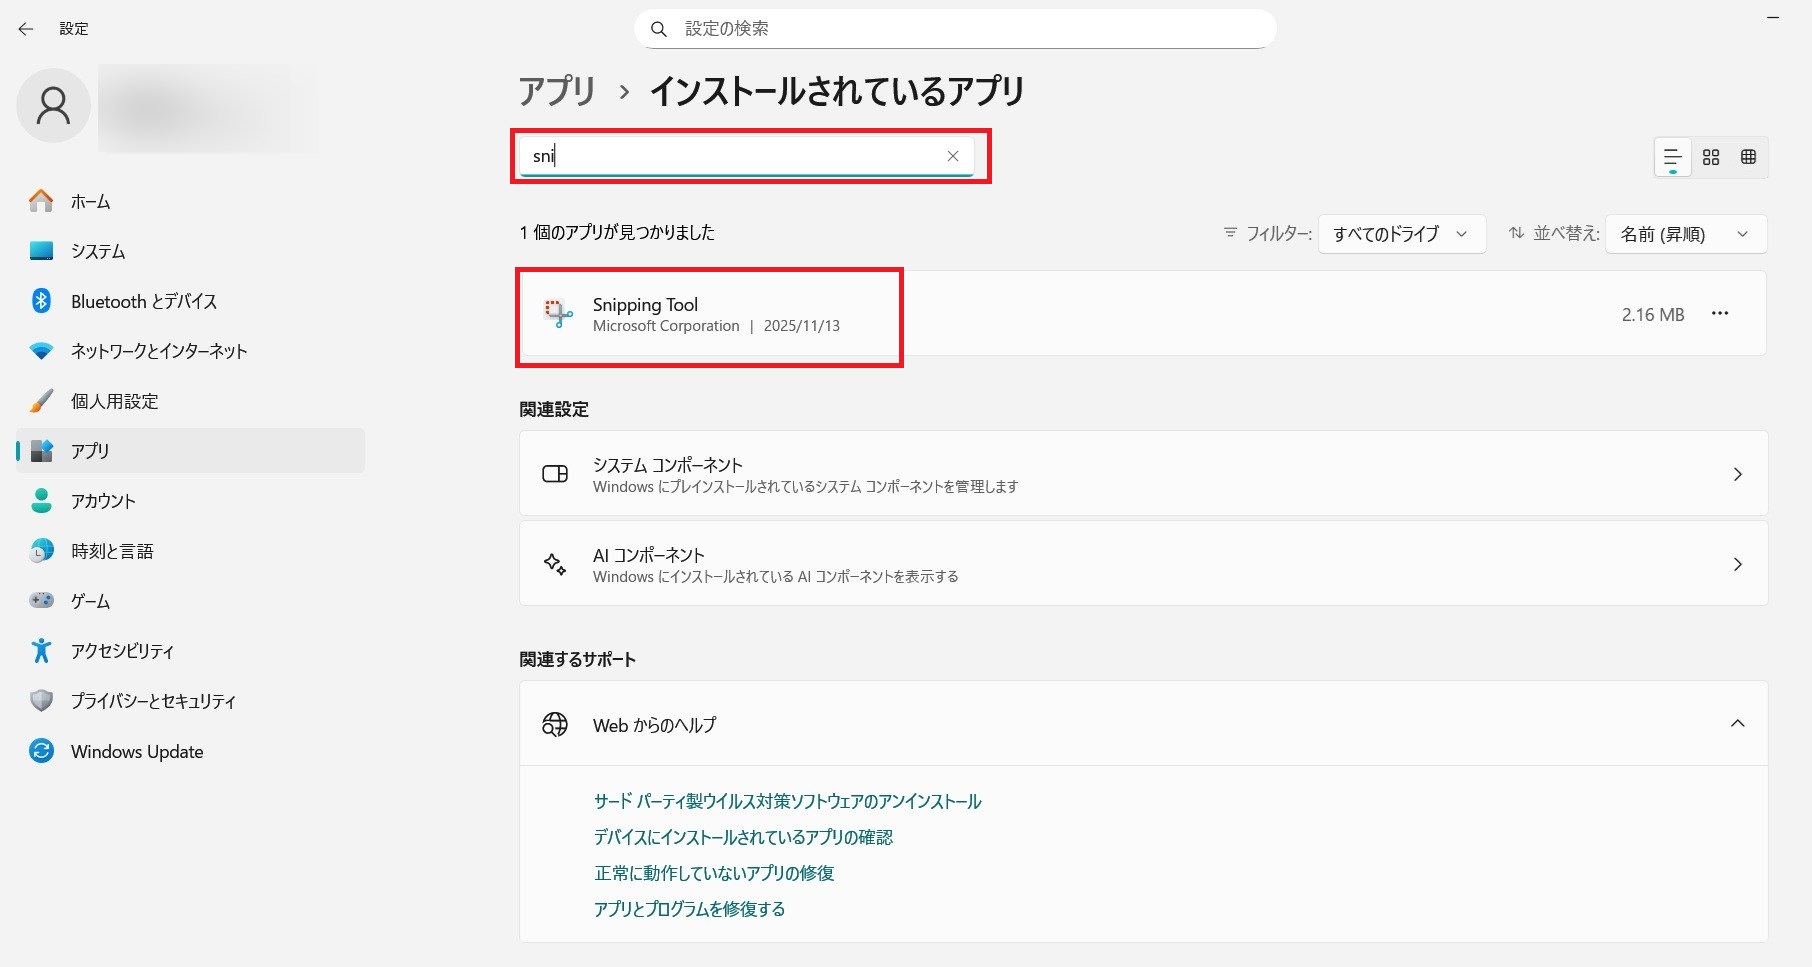
Task: Click the アプリ breadcrumb link
Action: [557, 91]
